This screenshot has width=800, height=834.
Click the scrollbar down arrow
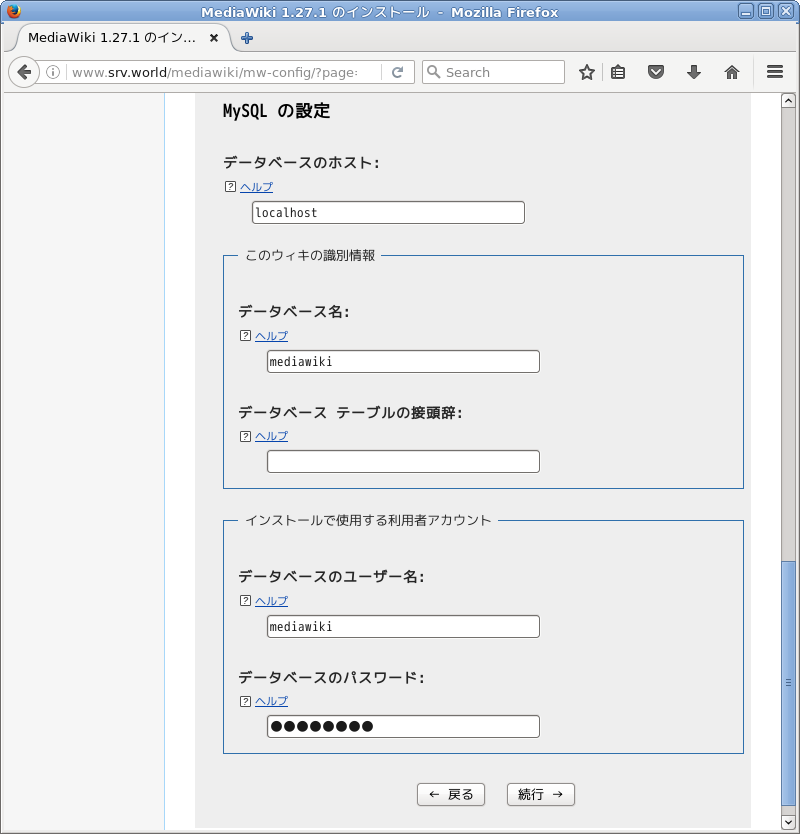(788, 822)
